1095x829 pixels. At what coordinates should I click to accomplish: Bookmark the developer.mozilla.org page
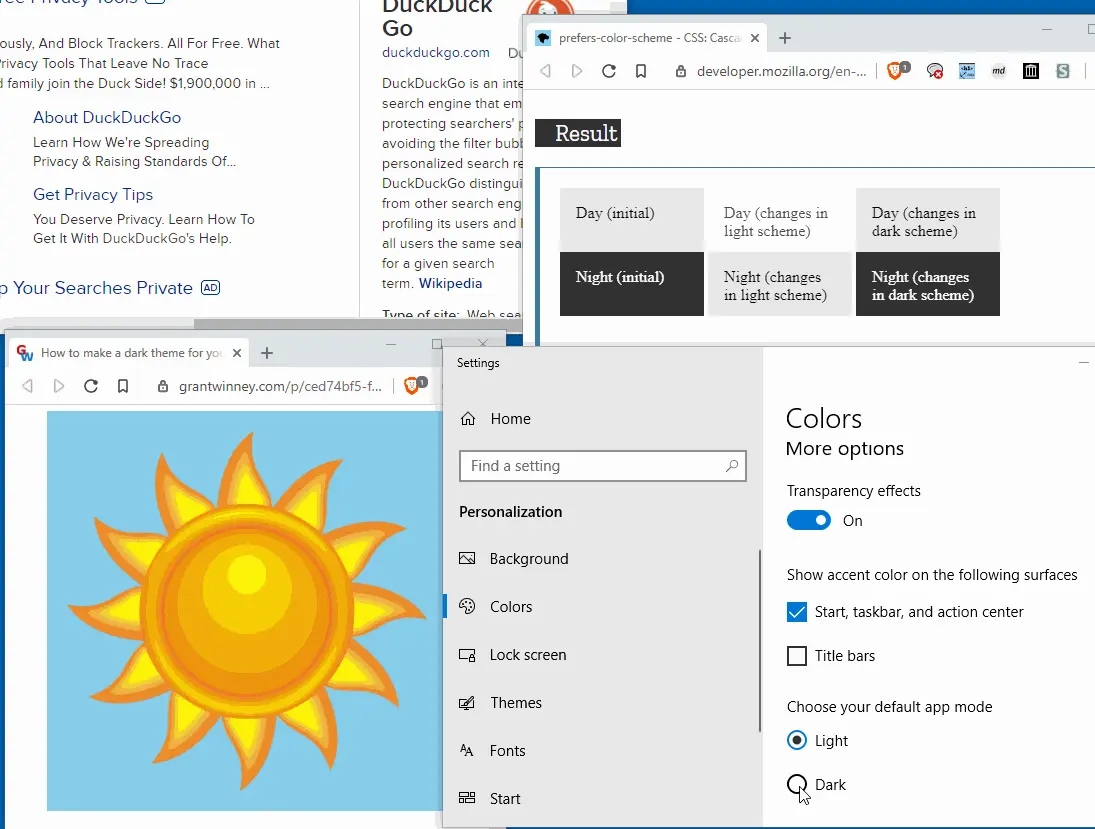coord(641,71)
